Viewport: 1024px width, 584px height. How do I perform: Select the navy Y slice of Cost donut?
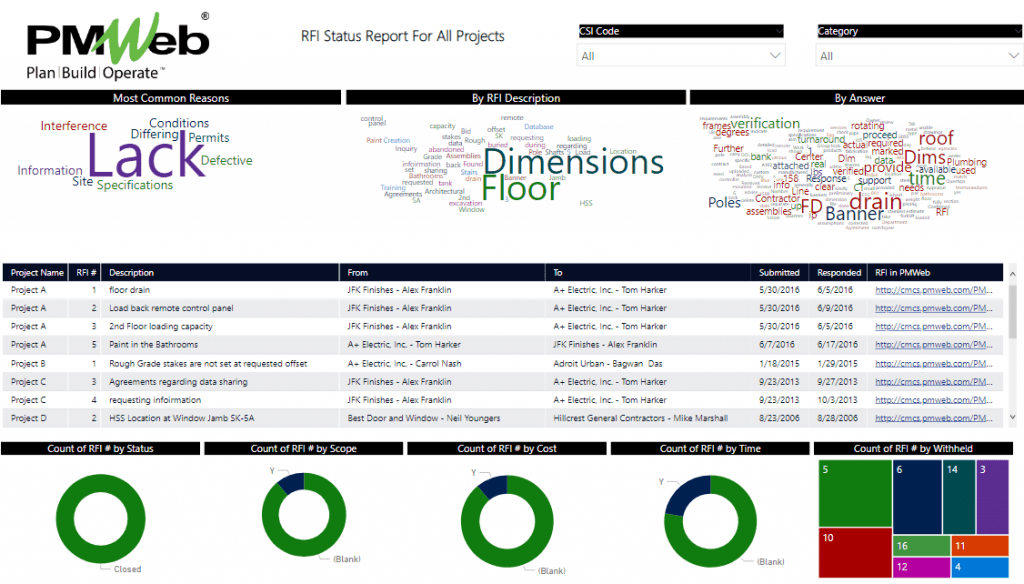(x=492, y=486)
